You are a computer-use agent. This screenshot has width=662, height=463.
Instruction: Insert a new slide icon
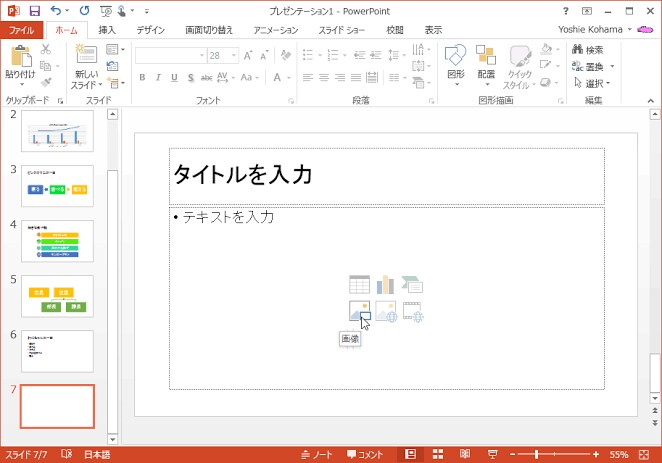tap(86, 54)
